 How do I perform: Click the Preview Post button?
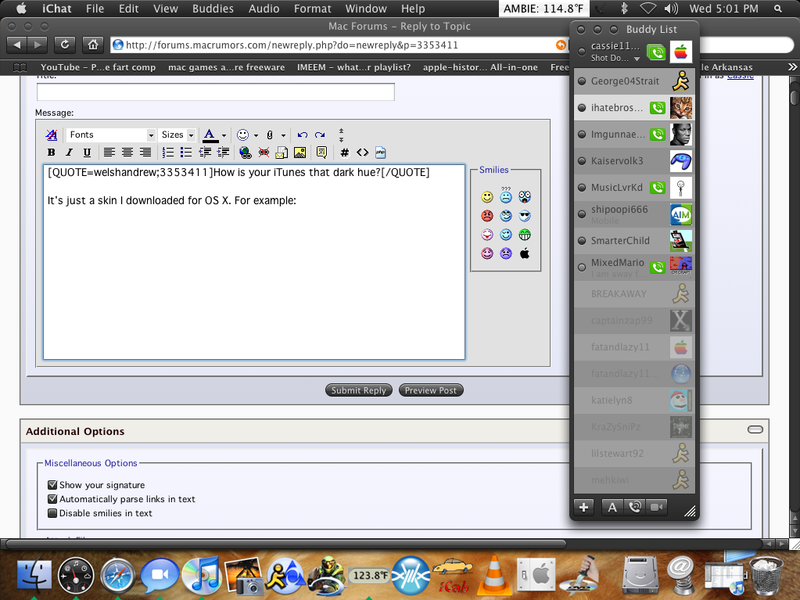tap(431, 390)
